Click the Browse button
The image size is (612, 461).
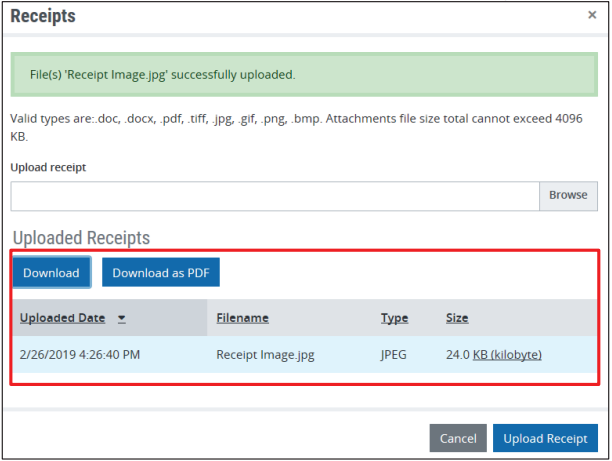[x=568, y=196]
